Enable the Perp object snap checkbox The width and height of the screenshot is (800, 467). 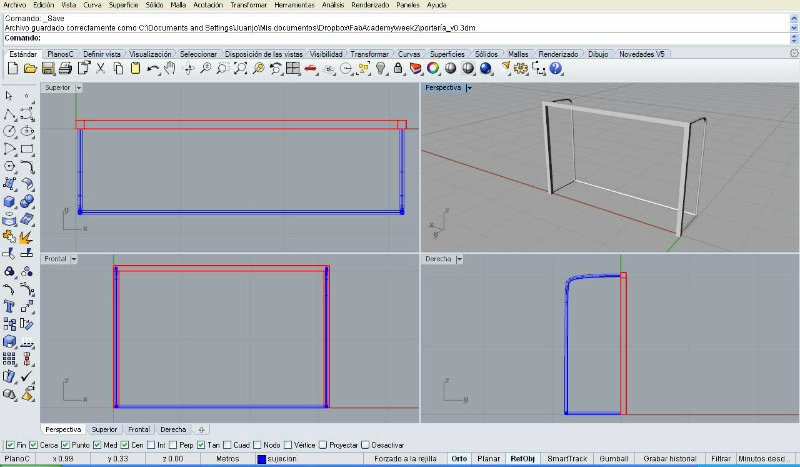173,445
